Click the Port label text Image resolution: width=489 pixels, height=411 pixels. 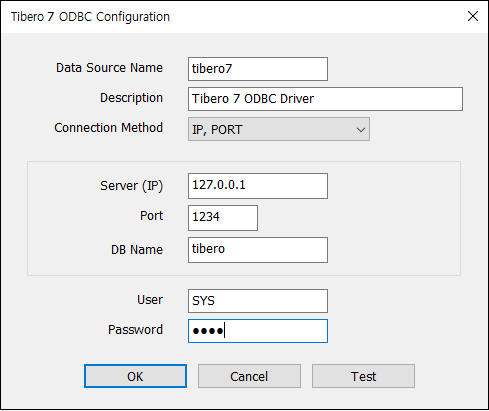pos(151,216)
